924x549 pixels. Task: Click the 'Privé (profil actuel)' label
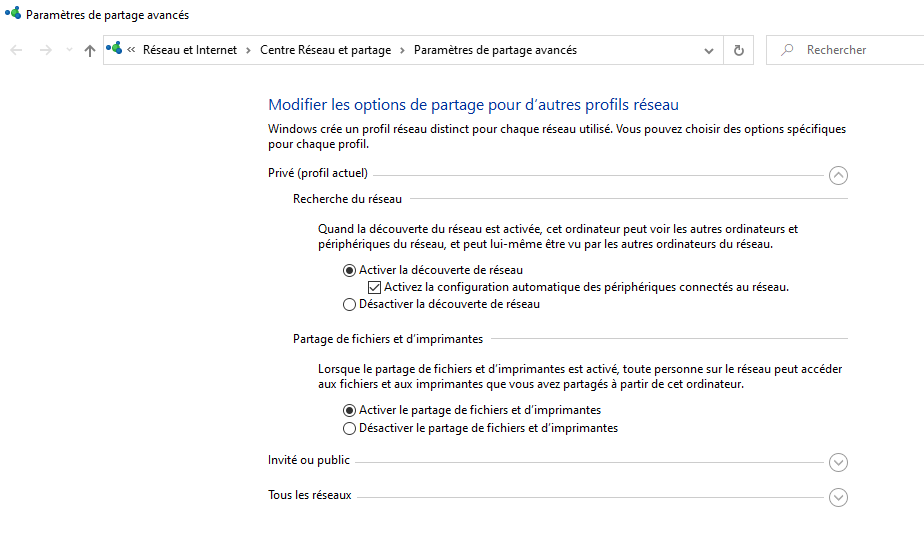[x=318, y=173]
